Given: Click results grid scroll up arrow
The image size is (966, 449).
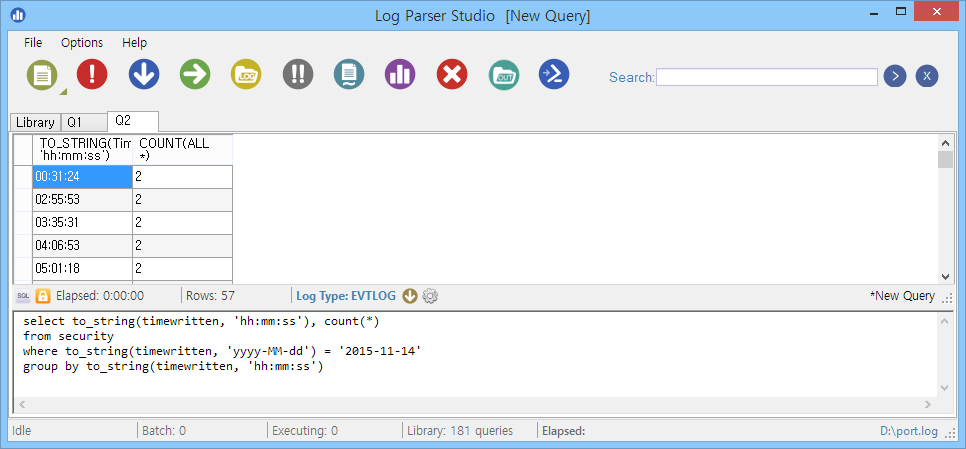Looking at the screenshot, I should pos(945,142).
